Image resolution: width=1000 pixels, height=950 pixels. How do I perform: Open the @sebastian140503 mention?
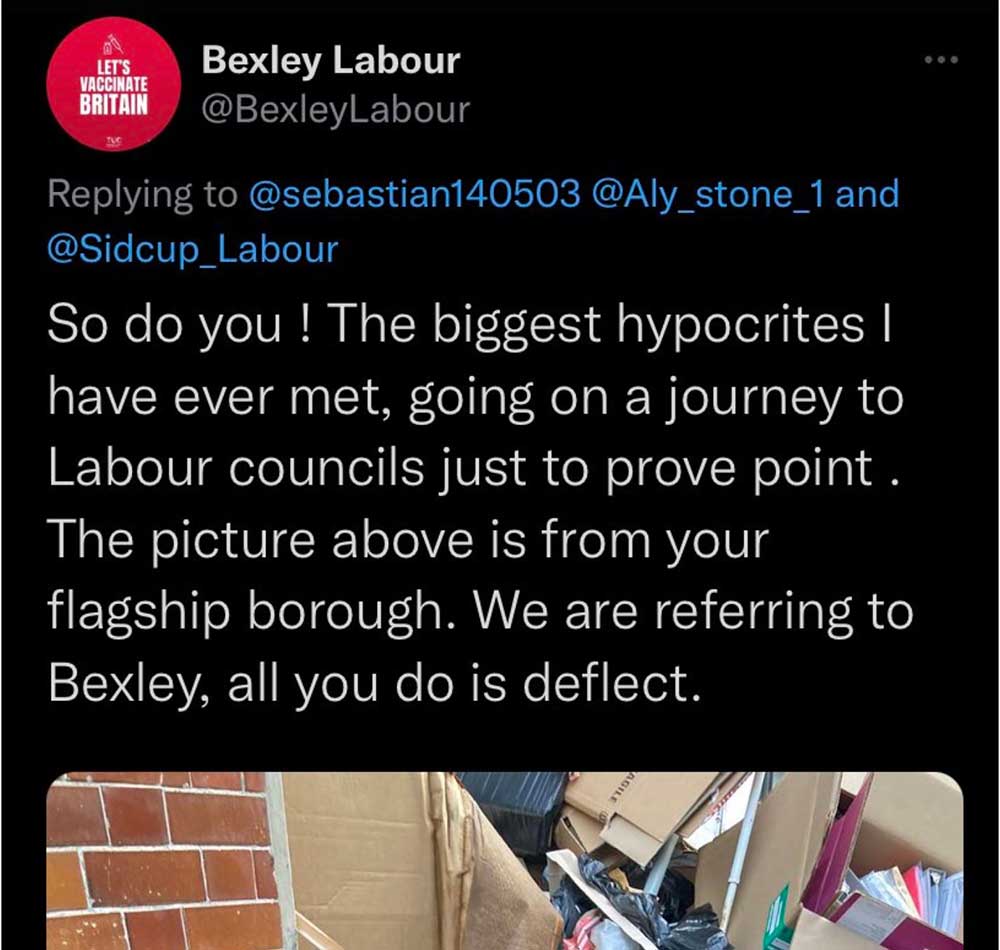tap(414, 193)
